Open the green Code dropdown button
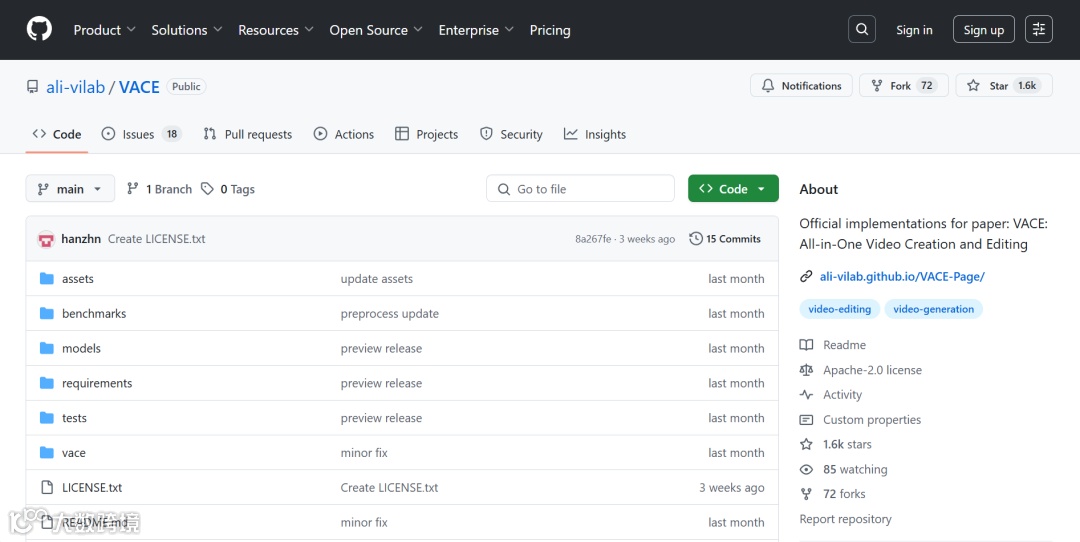Viewport: 1080px width, 542px height. tap(733, 189)
